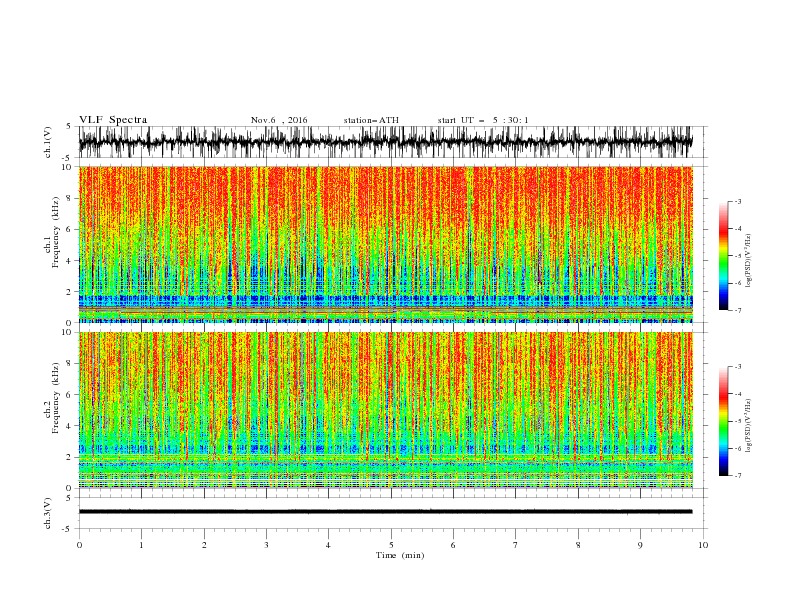
Task: Click time axis tick label '1'
Action: click(141, 545)
